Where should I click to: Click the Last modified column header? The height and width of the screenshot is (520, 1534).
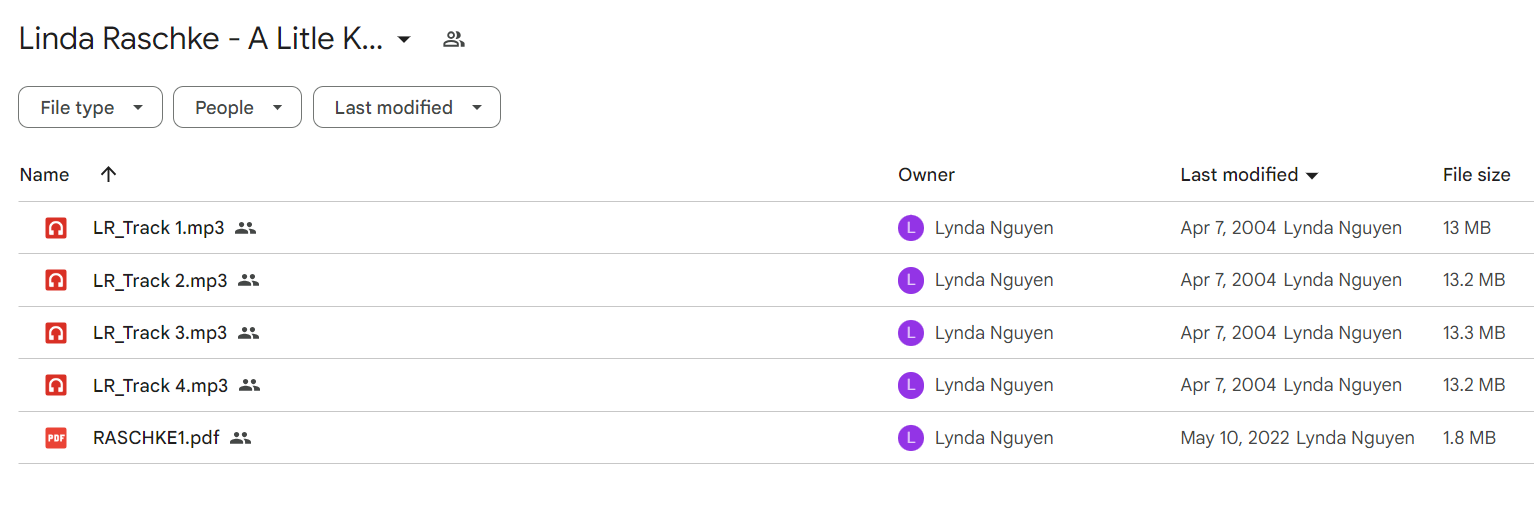click(x=1239, y=175)
